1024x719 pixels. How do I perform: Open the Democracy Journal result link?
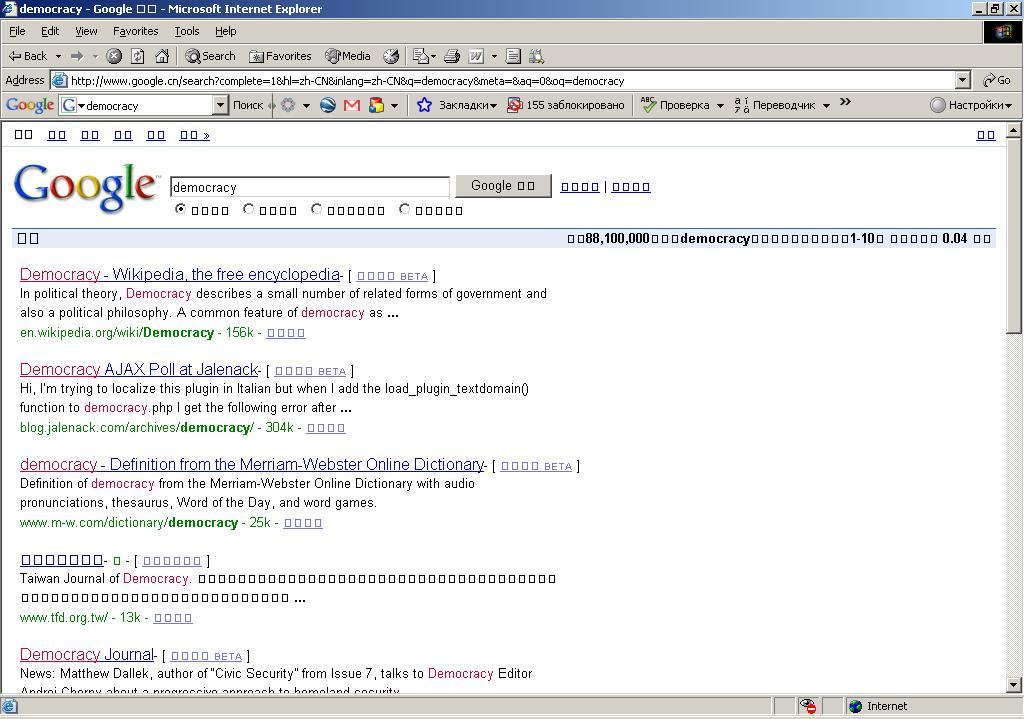tap(87, 654)
